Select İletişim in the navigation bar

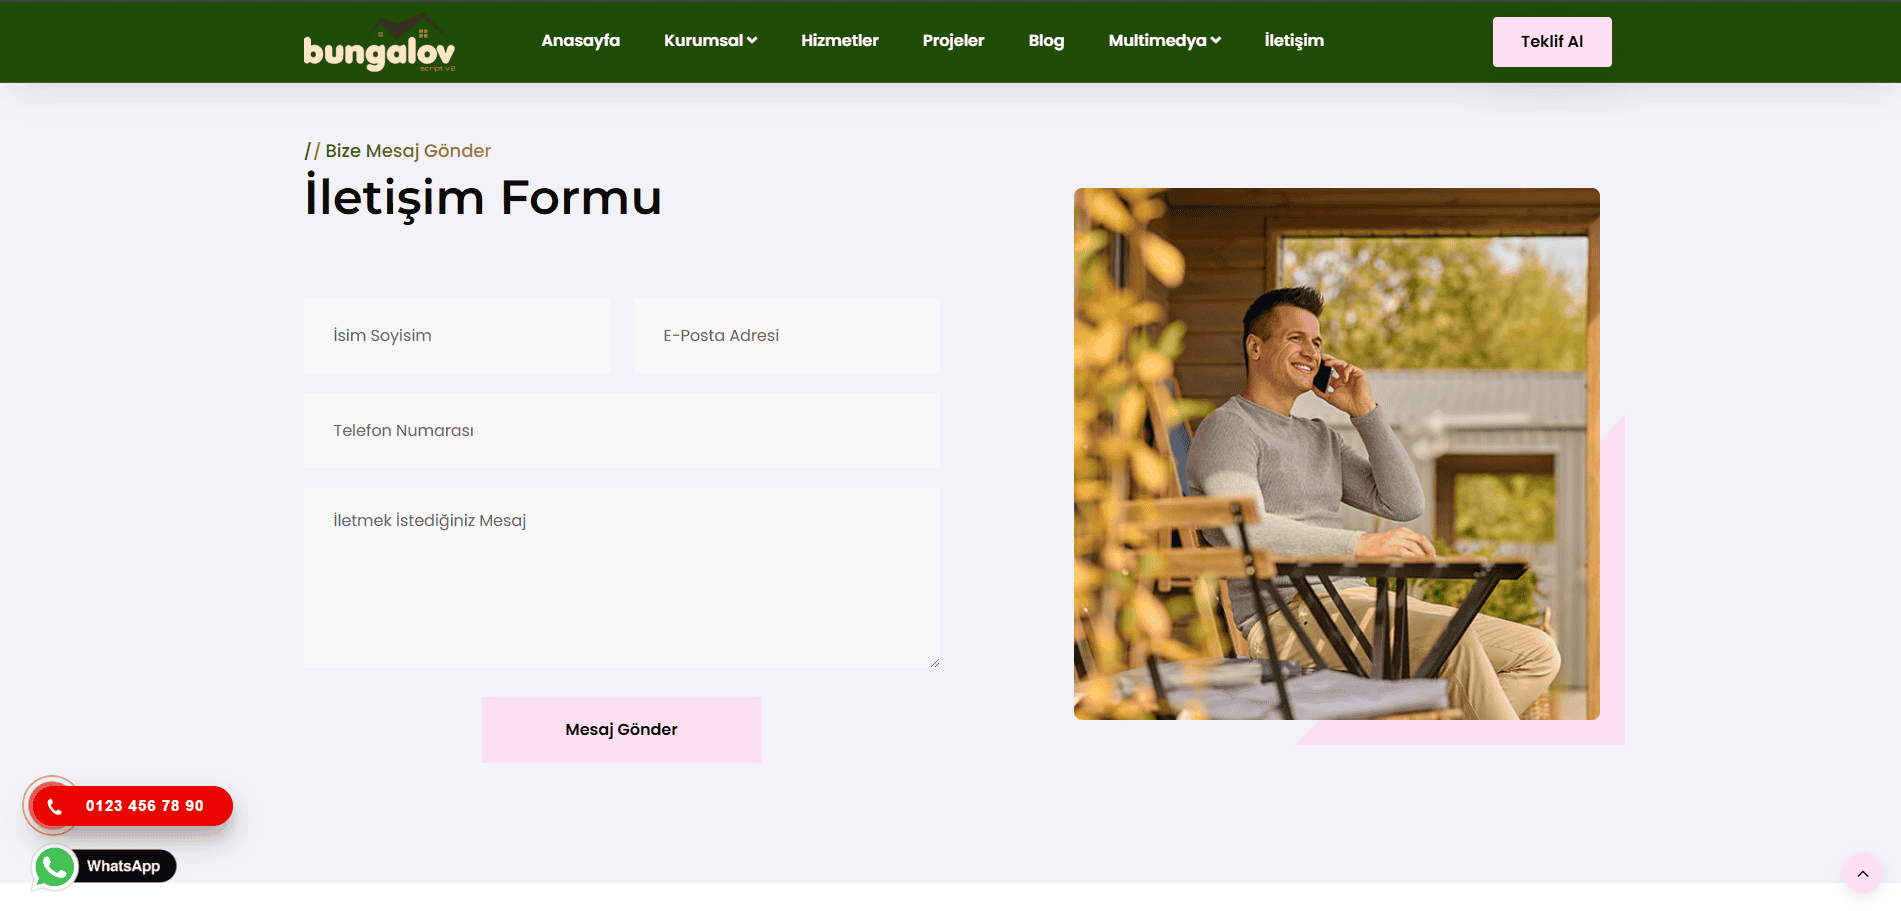point(1294,41)
